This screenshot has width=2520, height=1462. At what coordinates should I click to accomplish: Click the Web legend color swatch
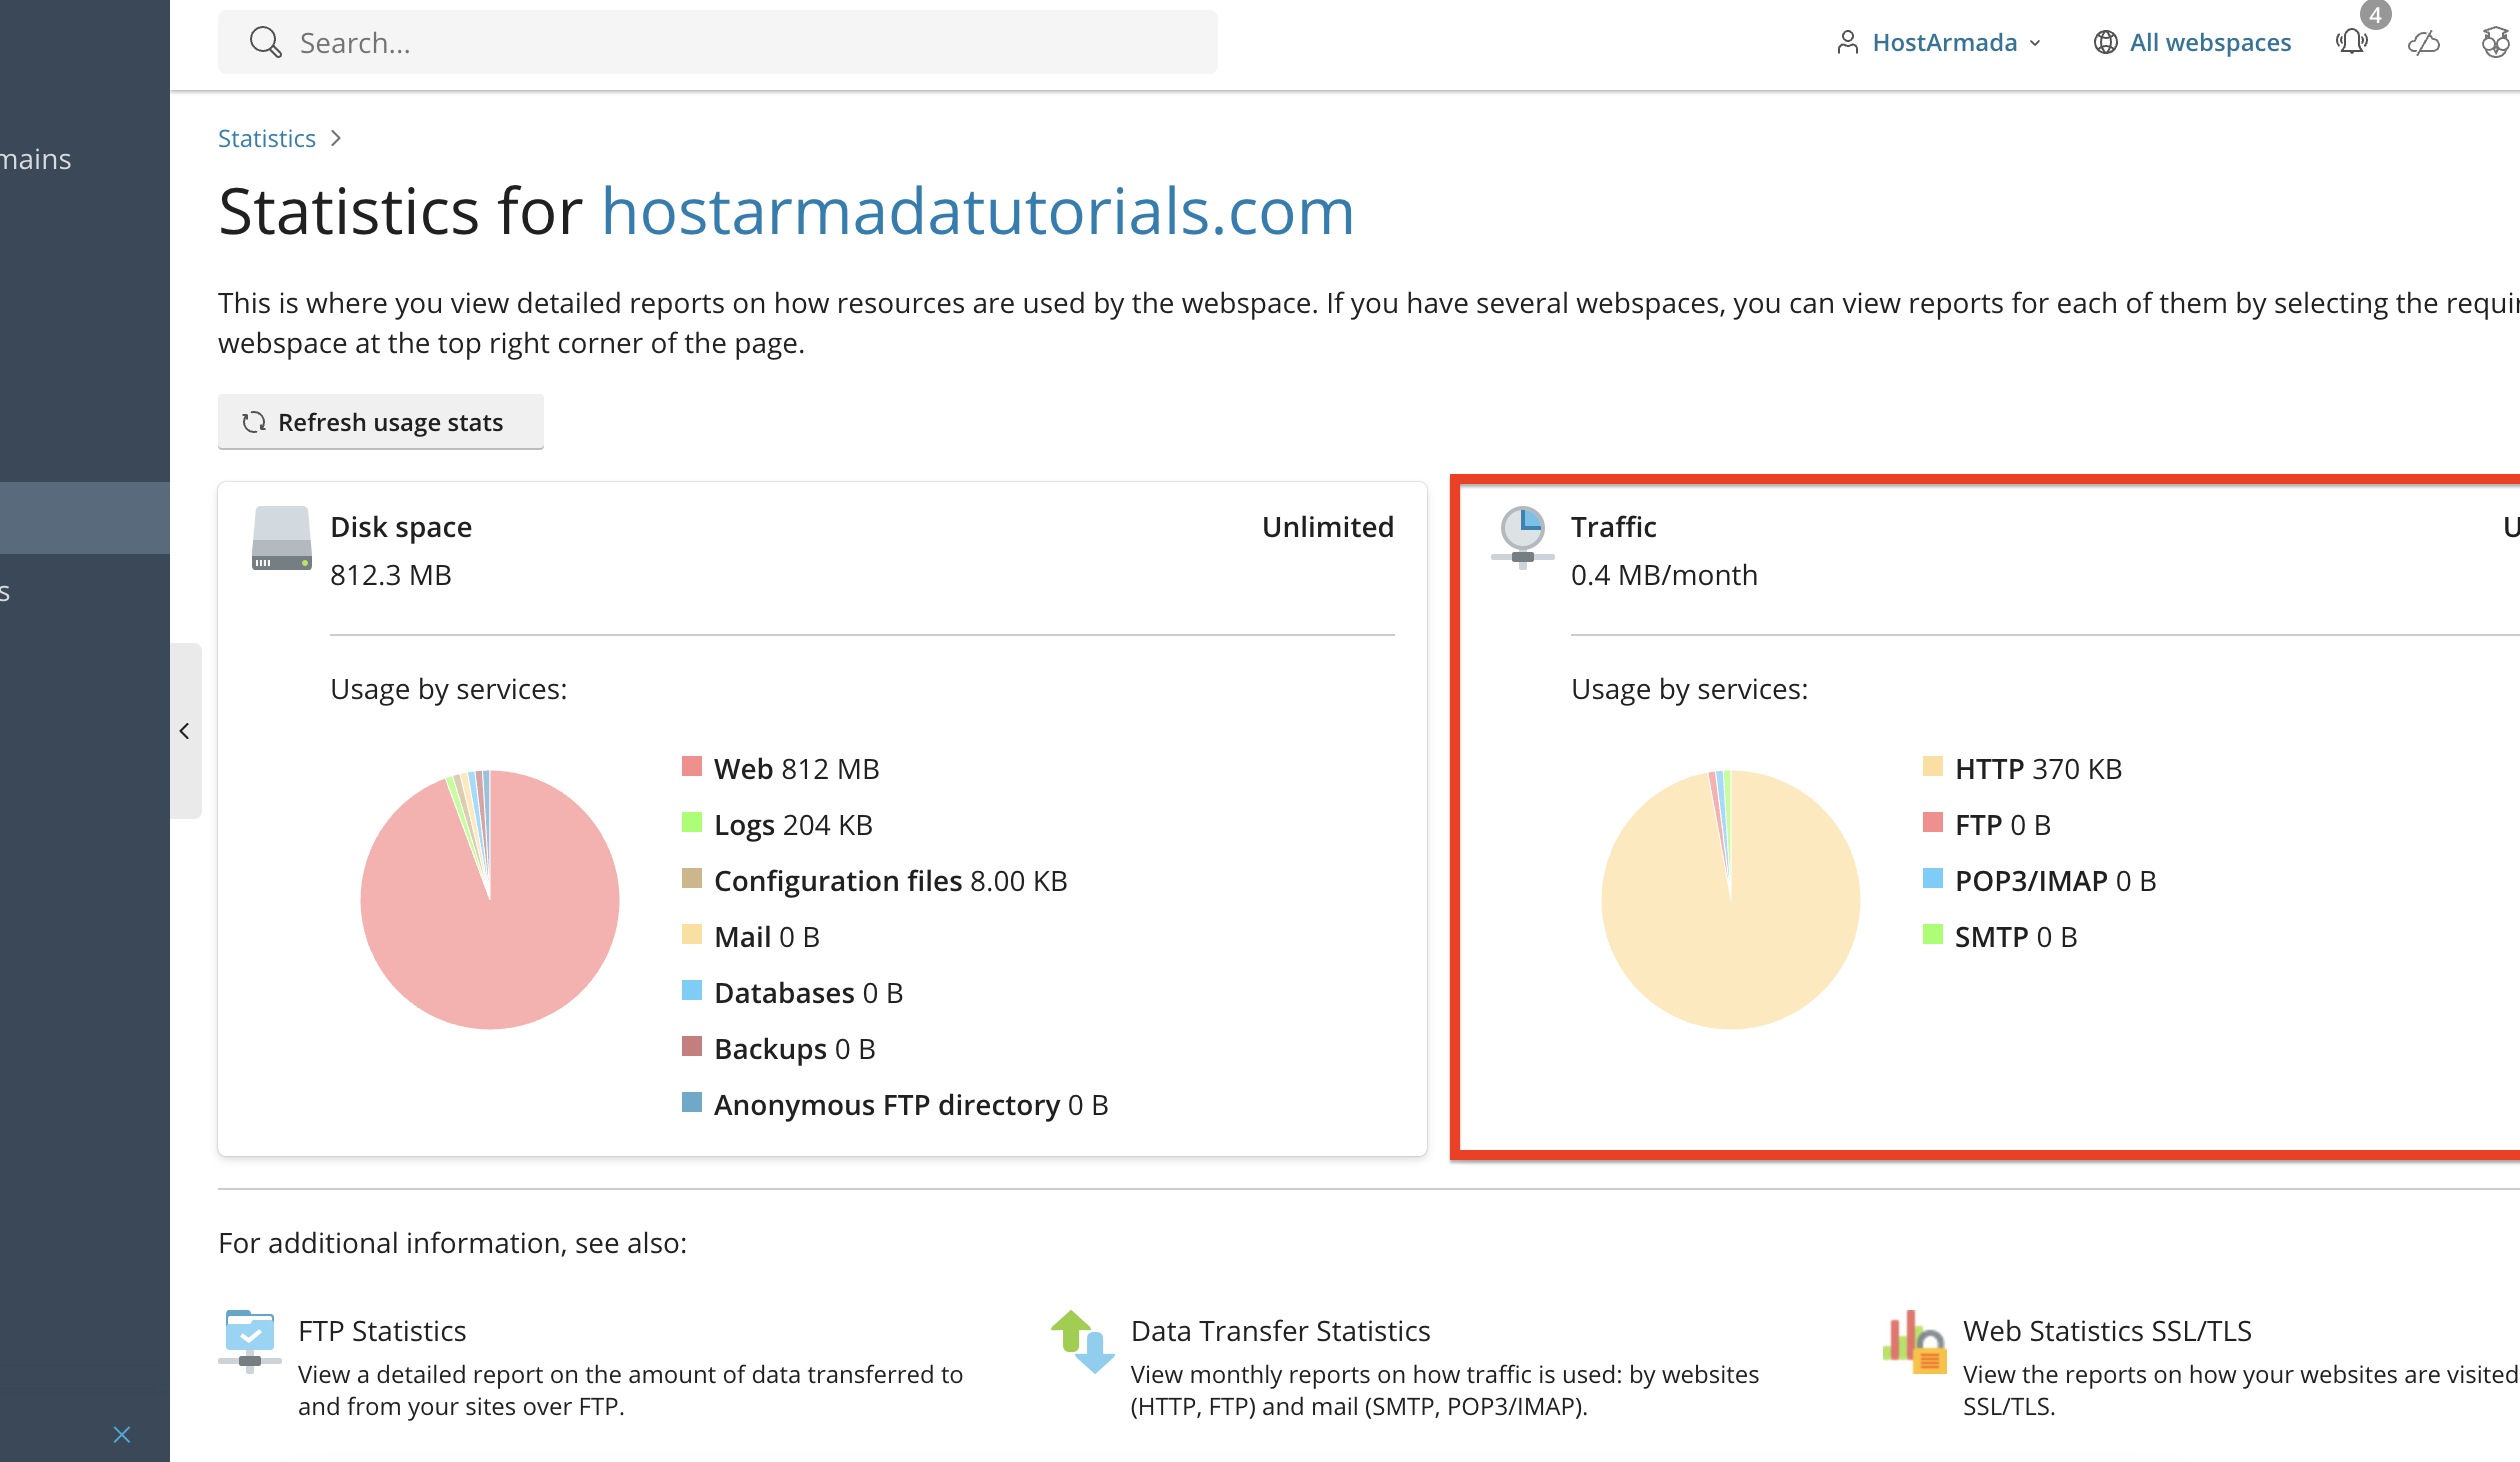click(x=692, y=767)
